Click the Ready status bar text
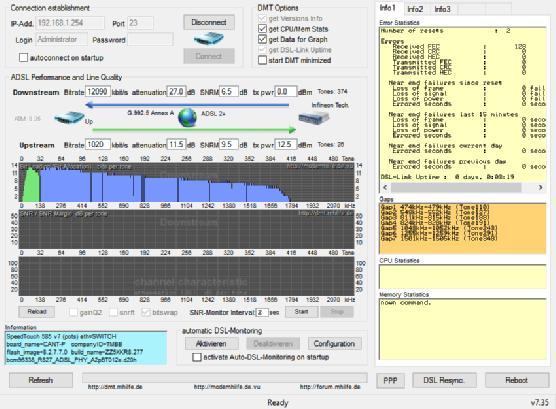The image size is (556, 409). 278,403
